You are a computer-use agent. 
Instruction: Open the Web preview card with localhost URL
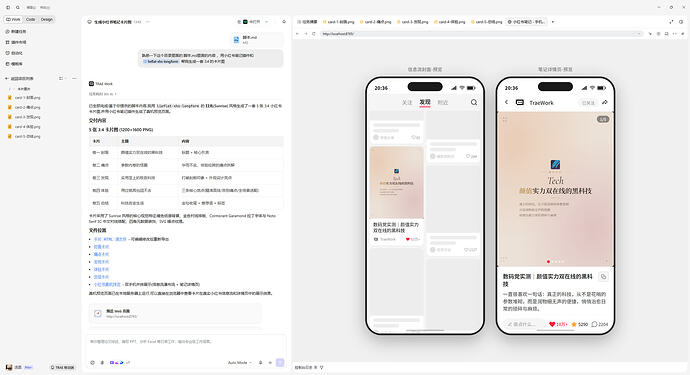(175, 313)
